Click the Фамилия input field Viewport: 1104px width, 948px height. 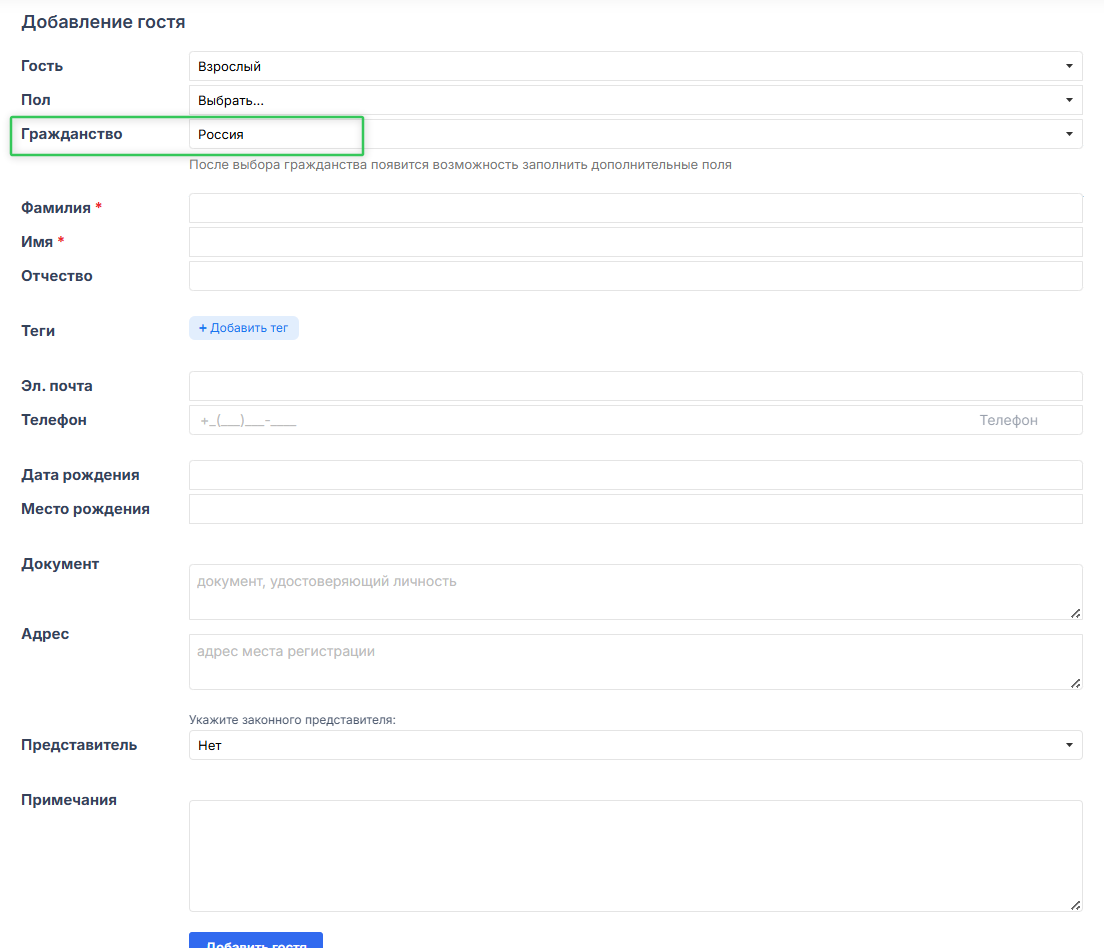pos(635,208)
